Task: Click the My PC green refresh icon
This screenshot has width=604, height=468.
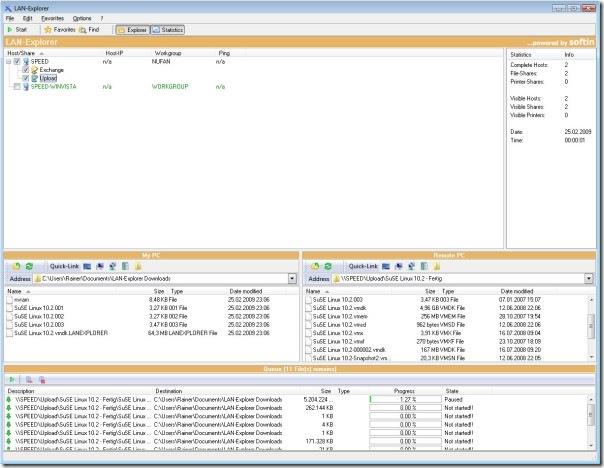Action: point(30,266)
